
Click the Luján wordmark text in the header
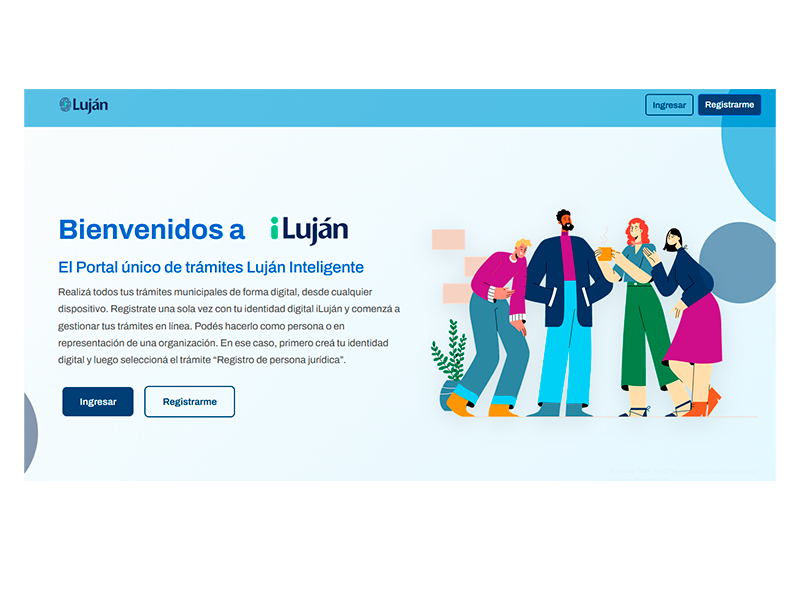click(88, 104)
